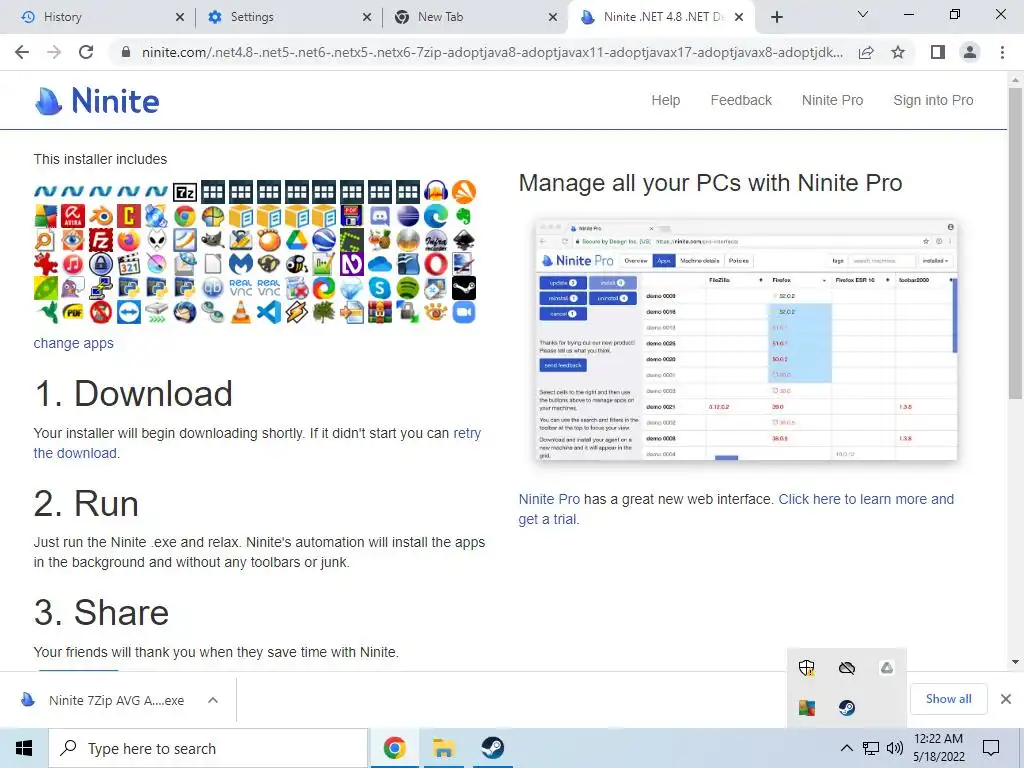
Task: Click the VLC traffic cone icon
Action: click(241, 312)
